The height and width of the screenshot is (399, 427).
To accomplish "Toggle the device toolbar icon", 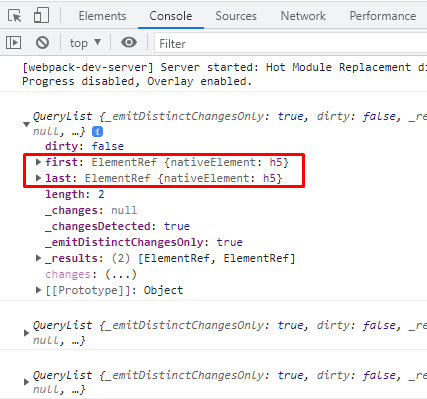I will point(41,15).
